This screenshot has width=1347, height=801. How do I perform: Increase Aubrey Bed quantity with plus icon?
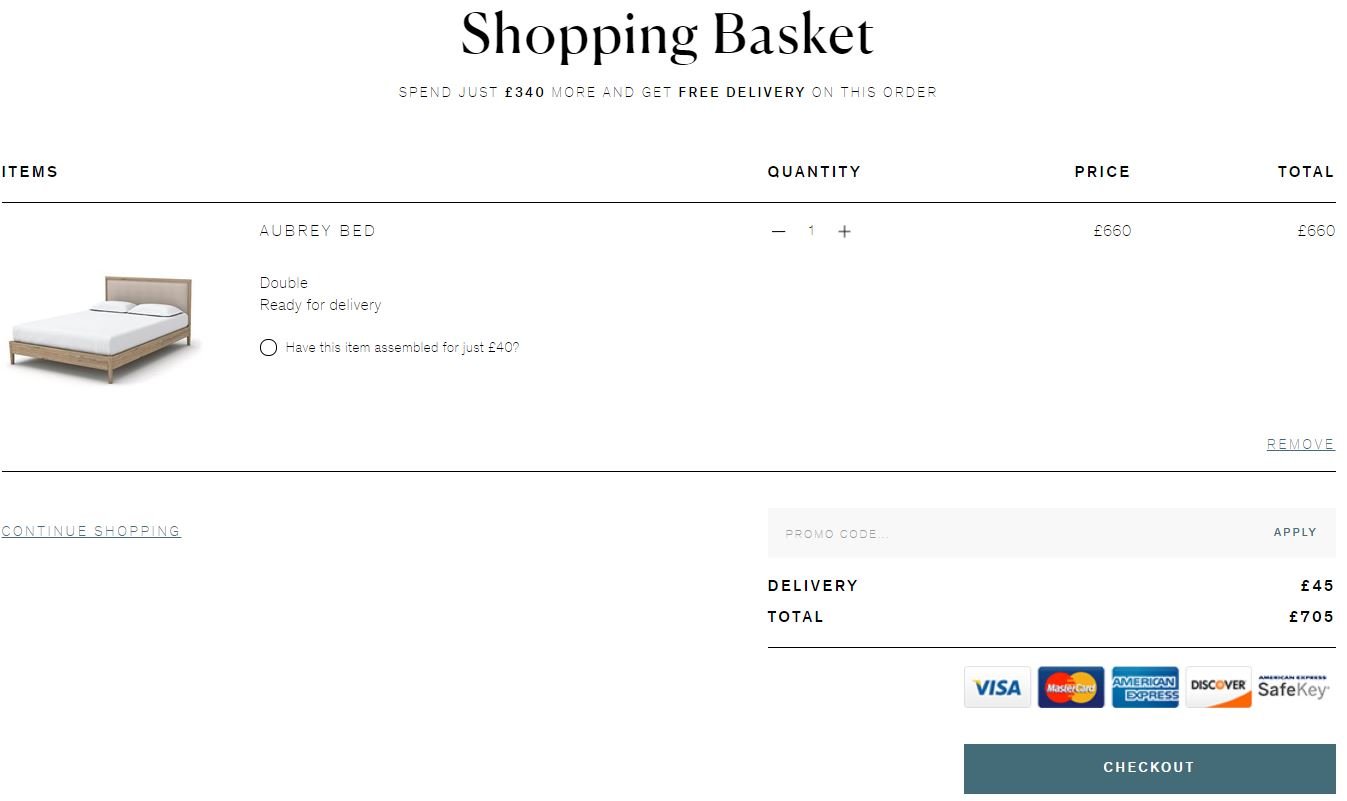click(844, 231)
